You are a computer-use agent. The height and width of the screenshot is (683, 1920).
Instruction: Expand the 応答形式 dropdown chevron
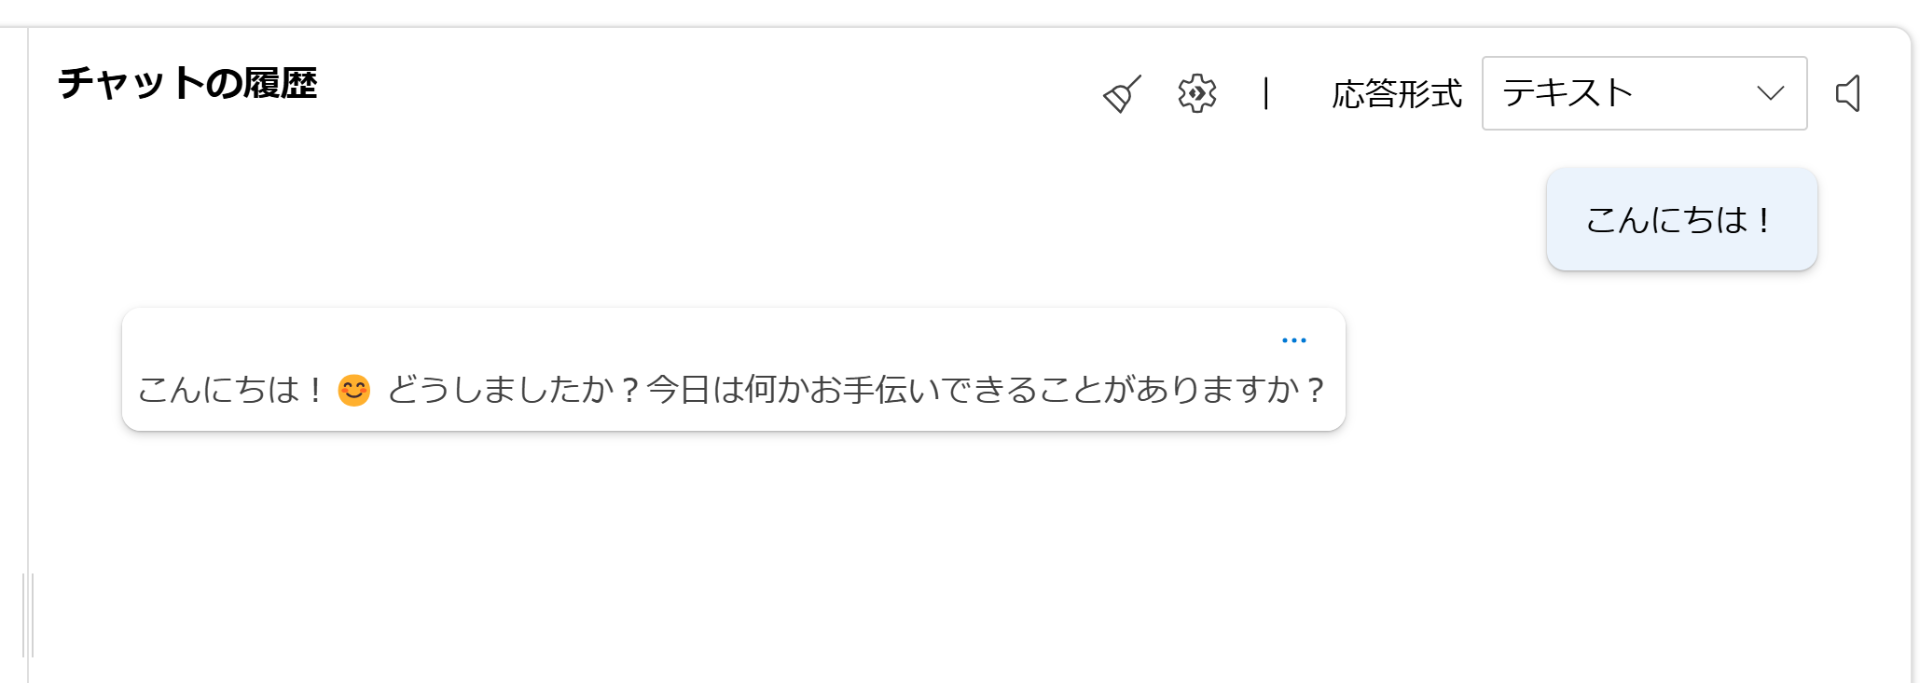(1770, 94)
